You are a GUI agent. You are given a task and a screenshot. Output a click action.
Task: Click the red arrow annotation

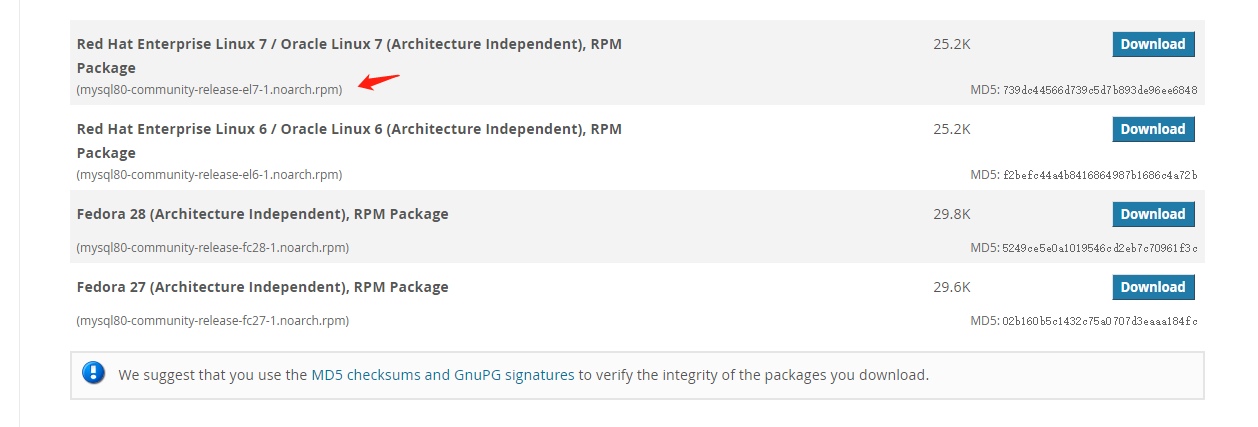[x=379, y=81]
